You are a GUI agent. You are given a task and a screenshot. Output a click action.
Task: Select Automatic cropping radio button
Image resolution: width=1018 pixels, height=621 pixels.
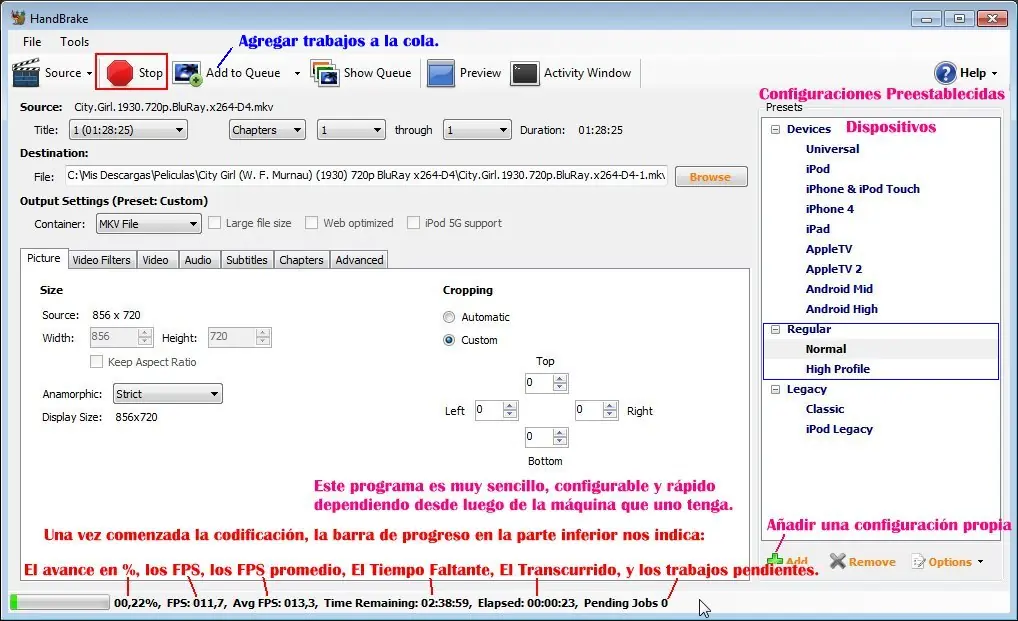pos(449,317)
